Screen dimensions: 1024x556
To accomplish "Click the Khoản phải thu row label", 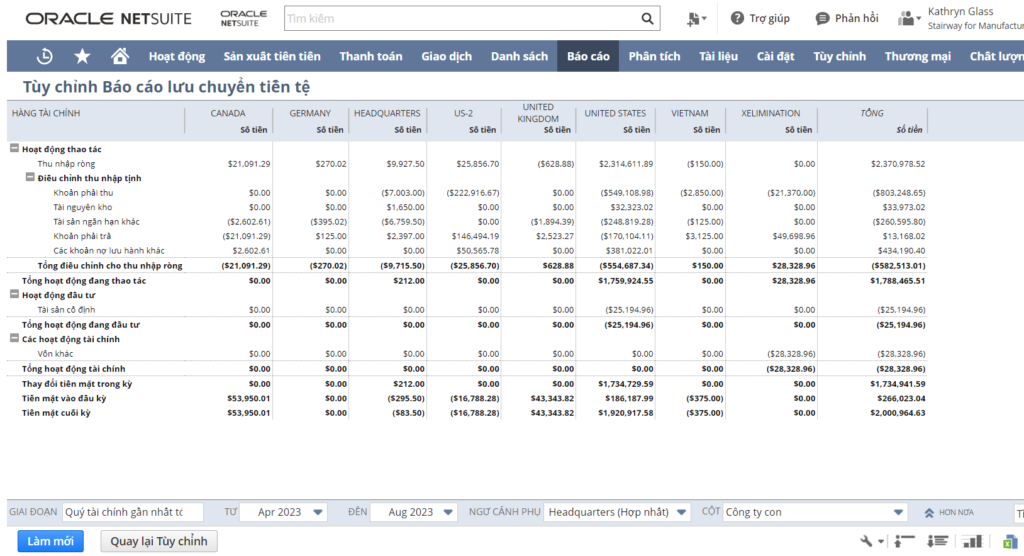I will click(x=83, y=193).
